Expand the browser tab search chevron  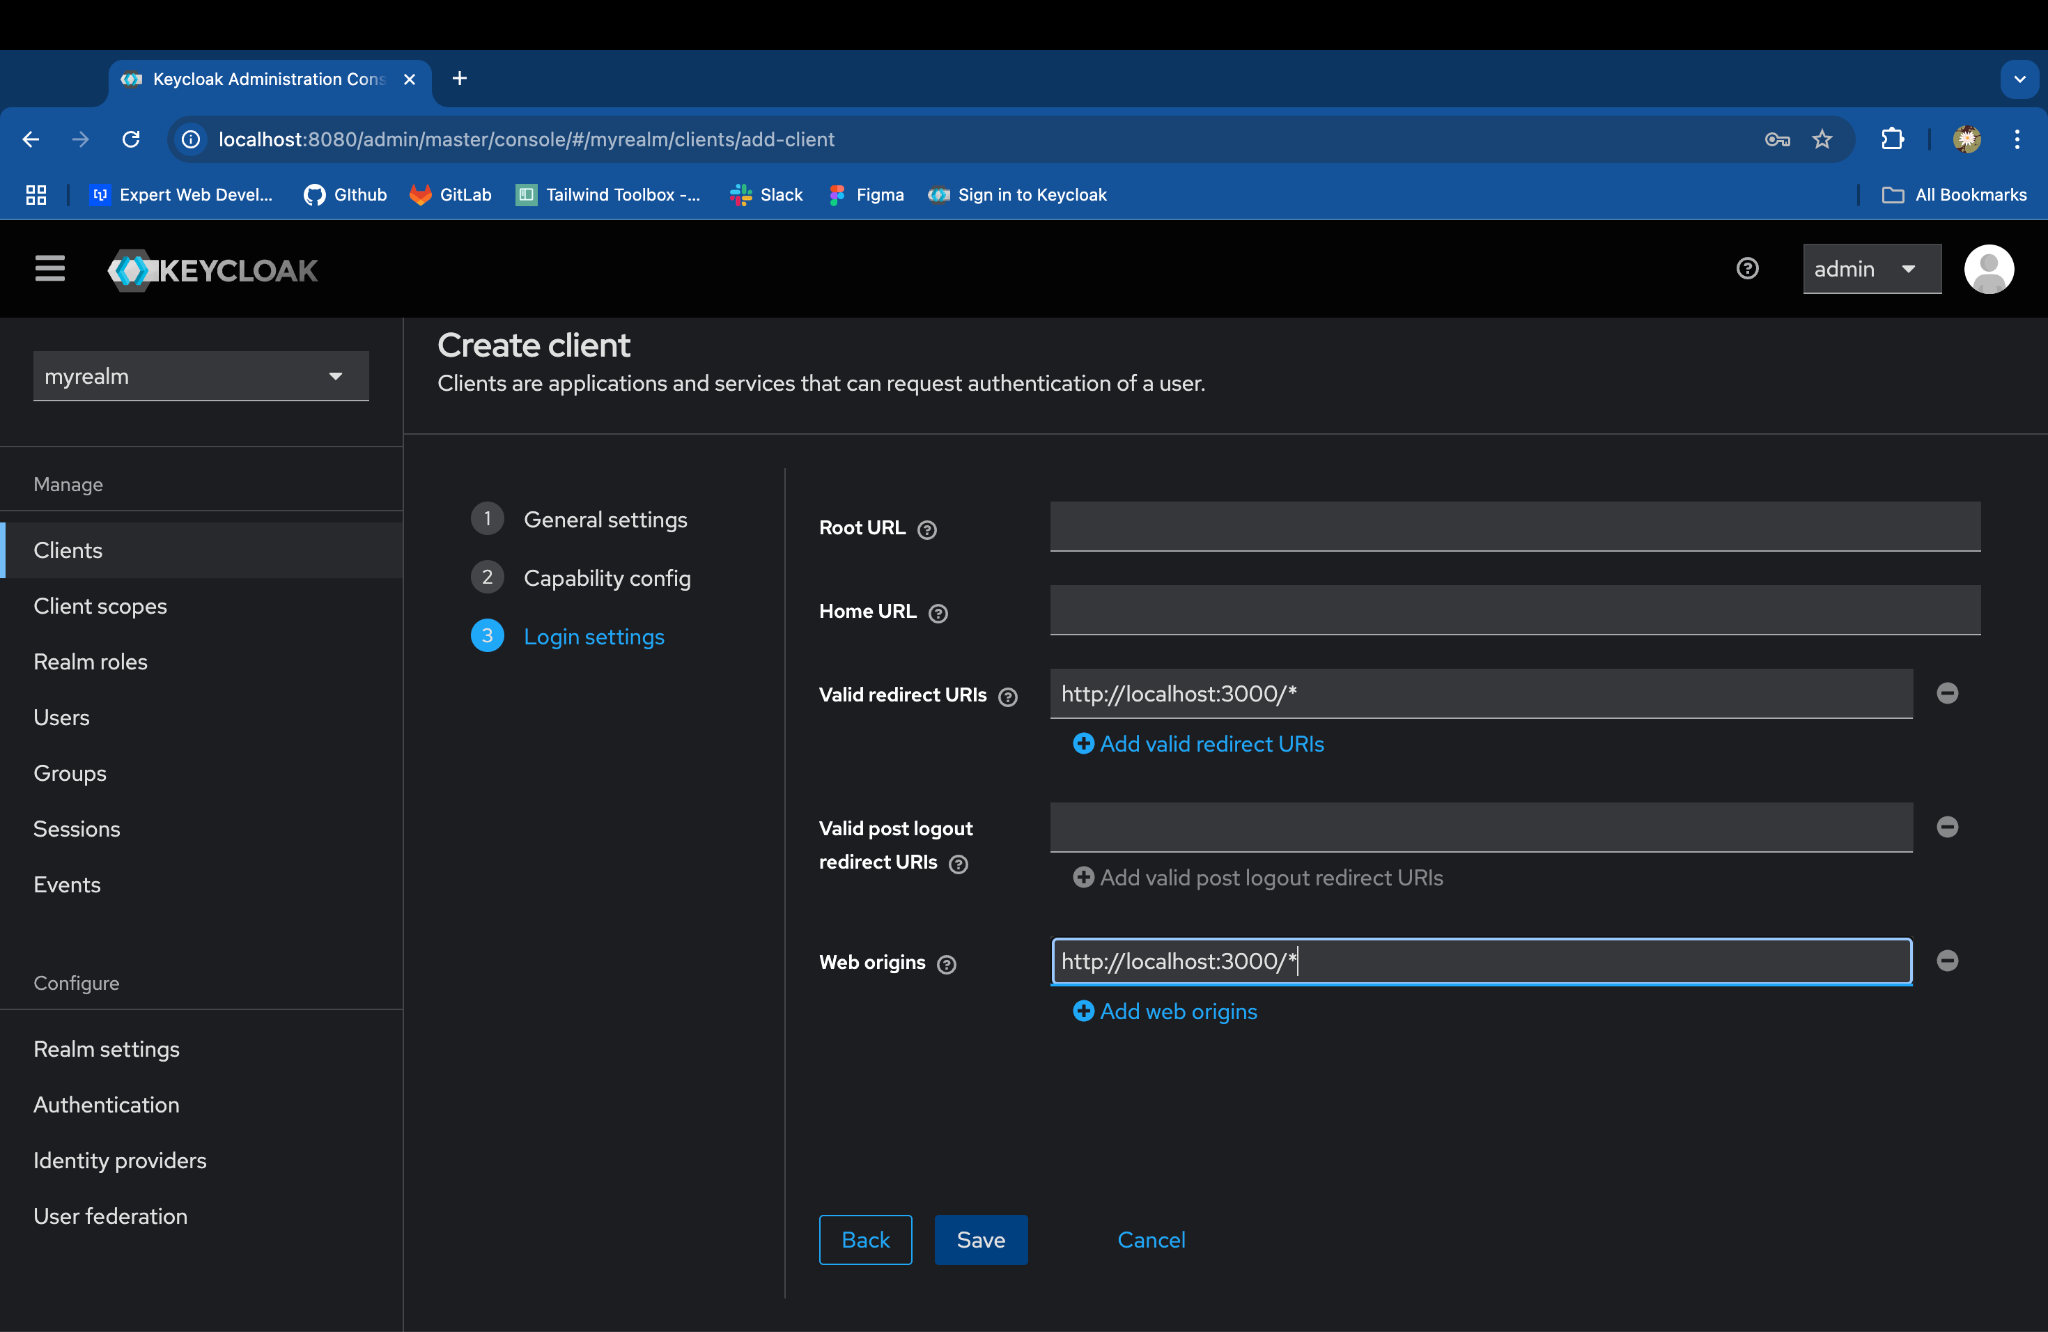[2019, 79]
